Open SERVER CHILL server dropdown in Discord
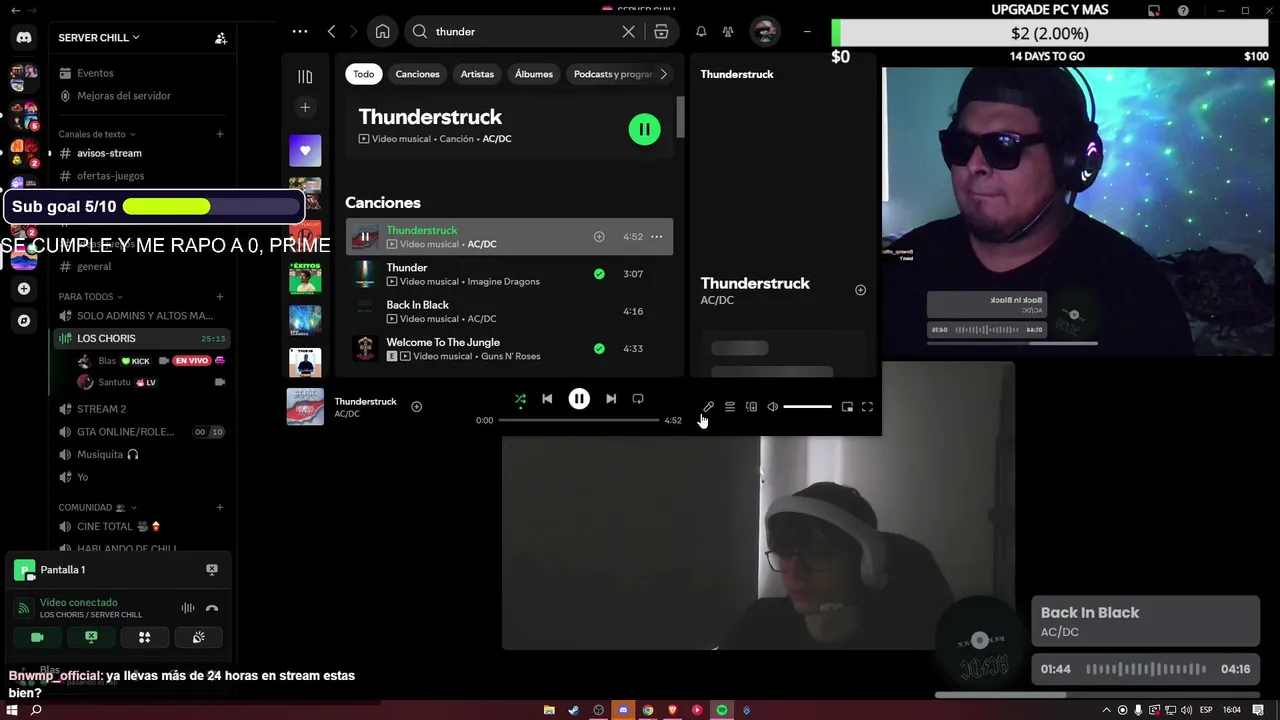The image size is (1280, 720). tap(99, 38)
